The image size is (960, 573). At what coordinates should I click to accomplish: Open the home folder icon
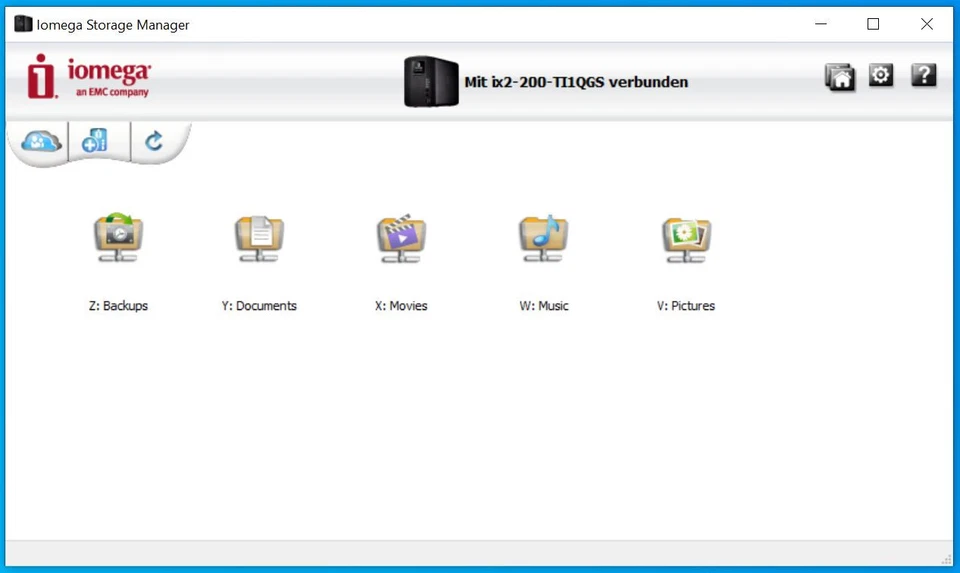[x=840, y=77]
